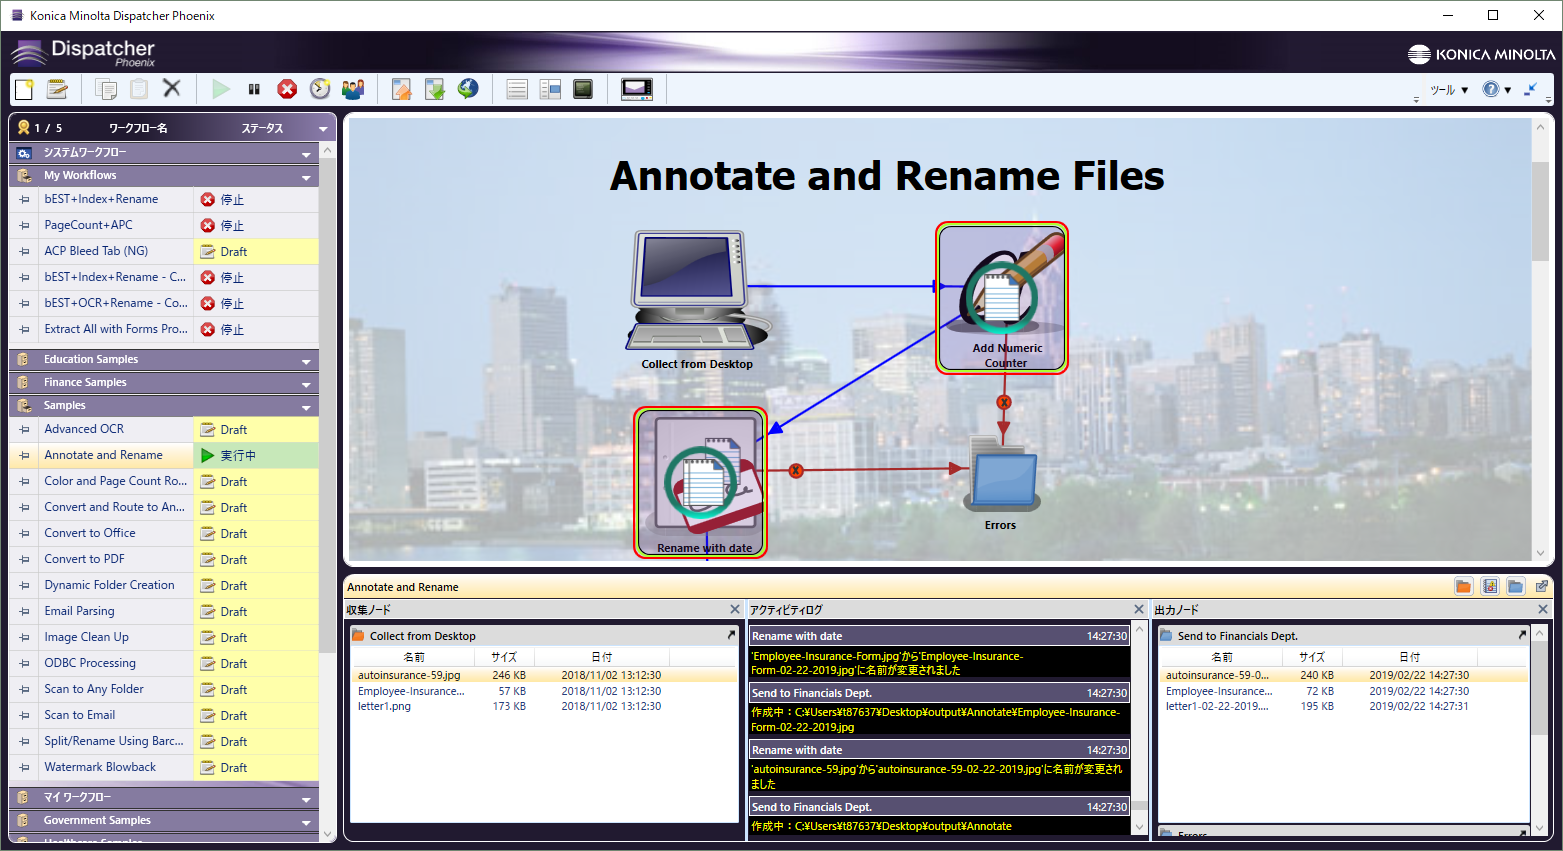The image size is (1563, 851).
Task: Sort by ワークフロー名 column header
Action: [x=138, y=128]
